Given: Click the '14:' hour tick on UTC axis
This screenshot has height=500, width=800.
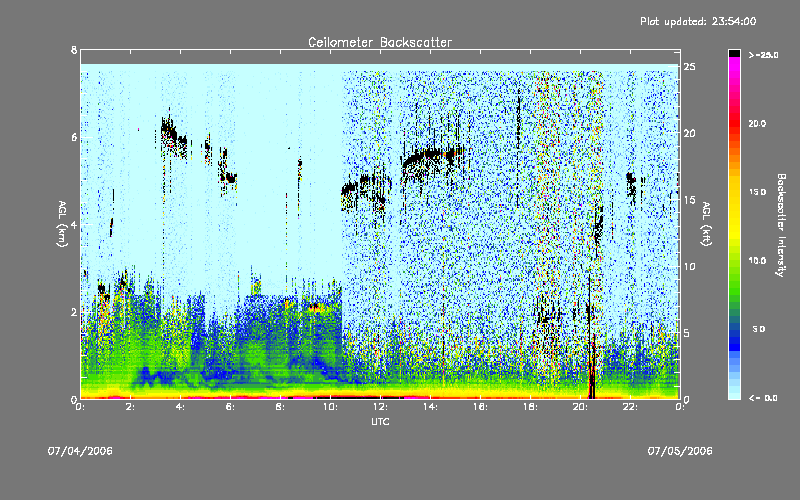Looking at the screenshot, I should pos(430,407).
